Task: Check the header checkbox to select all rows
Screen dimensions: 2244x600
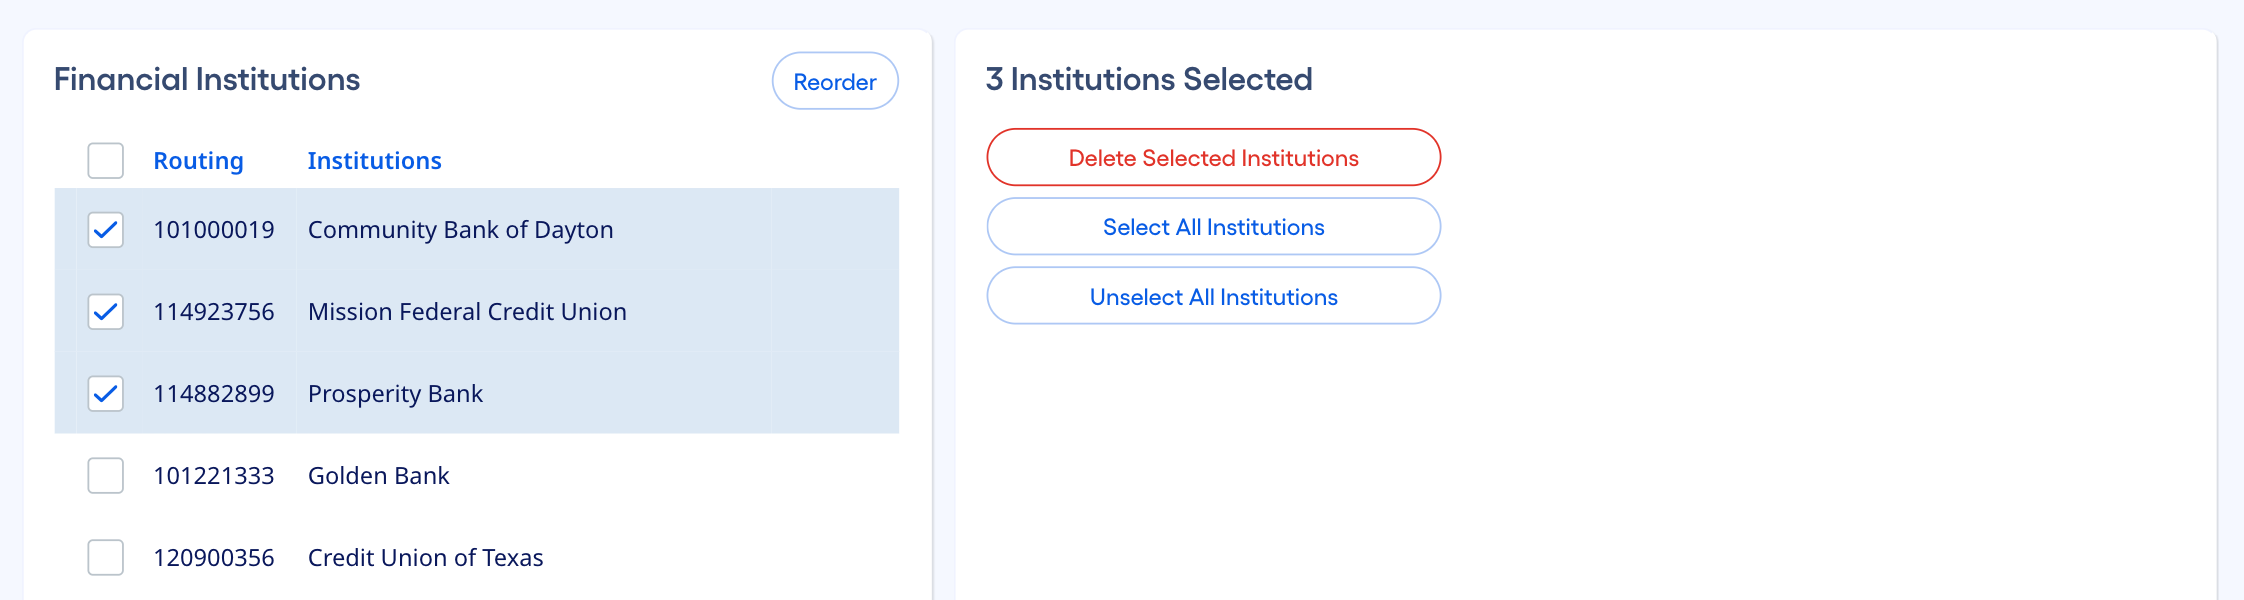Action: (105, 160)
